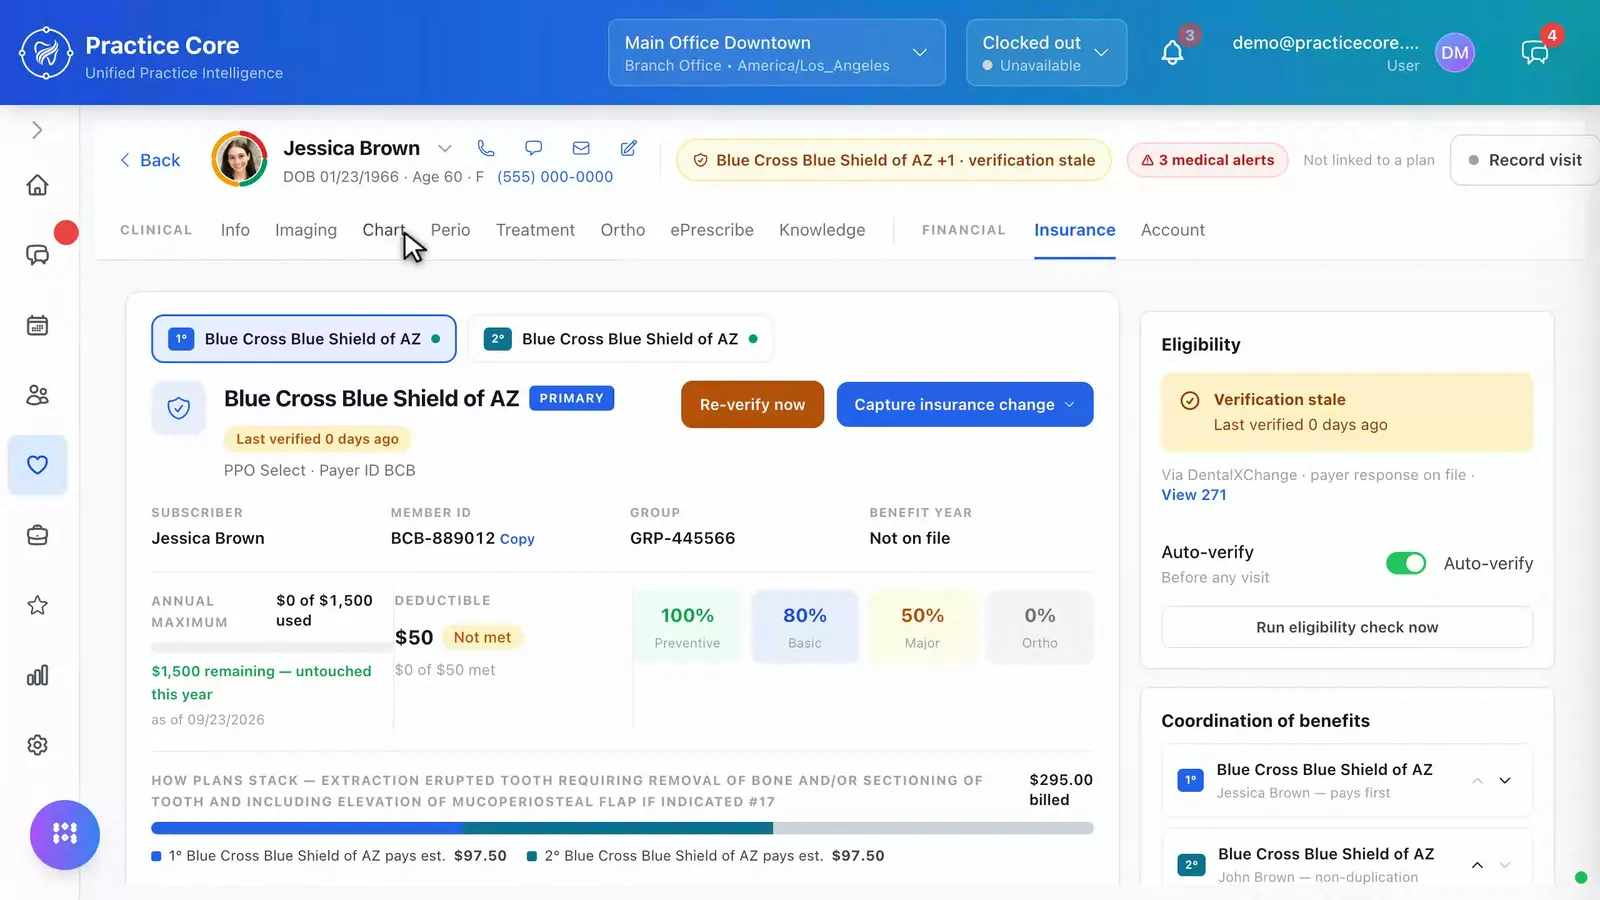Viewport: 1600px width, 900px height.
Task: Email patient using the envelope icon
Action: click(581, 148)
